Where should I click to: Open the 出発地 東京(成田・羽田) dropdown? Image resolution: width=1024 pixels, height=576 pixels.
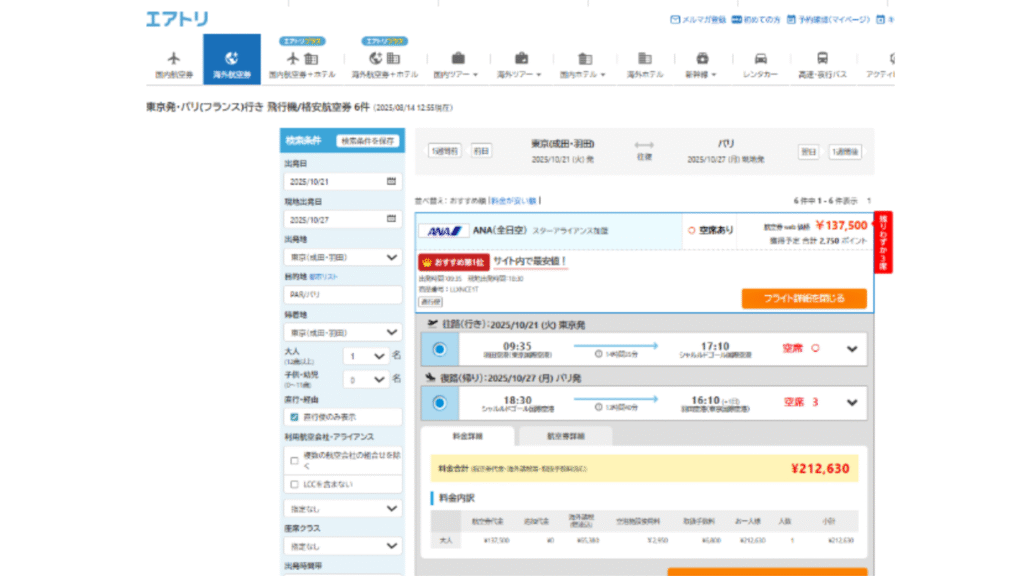coord(343,257)
